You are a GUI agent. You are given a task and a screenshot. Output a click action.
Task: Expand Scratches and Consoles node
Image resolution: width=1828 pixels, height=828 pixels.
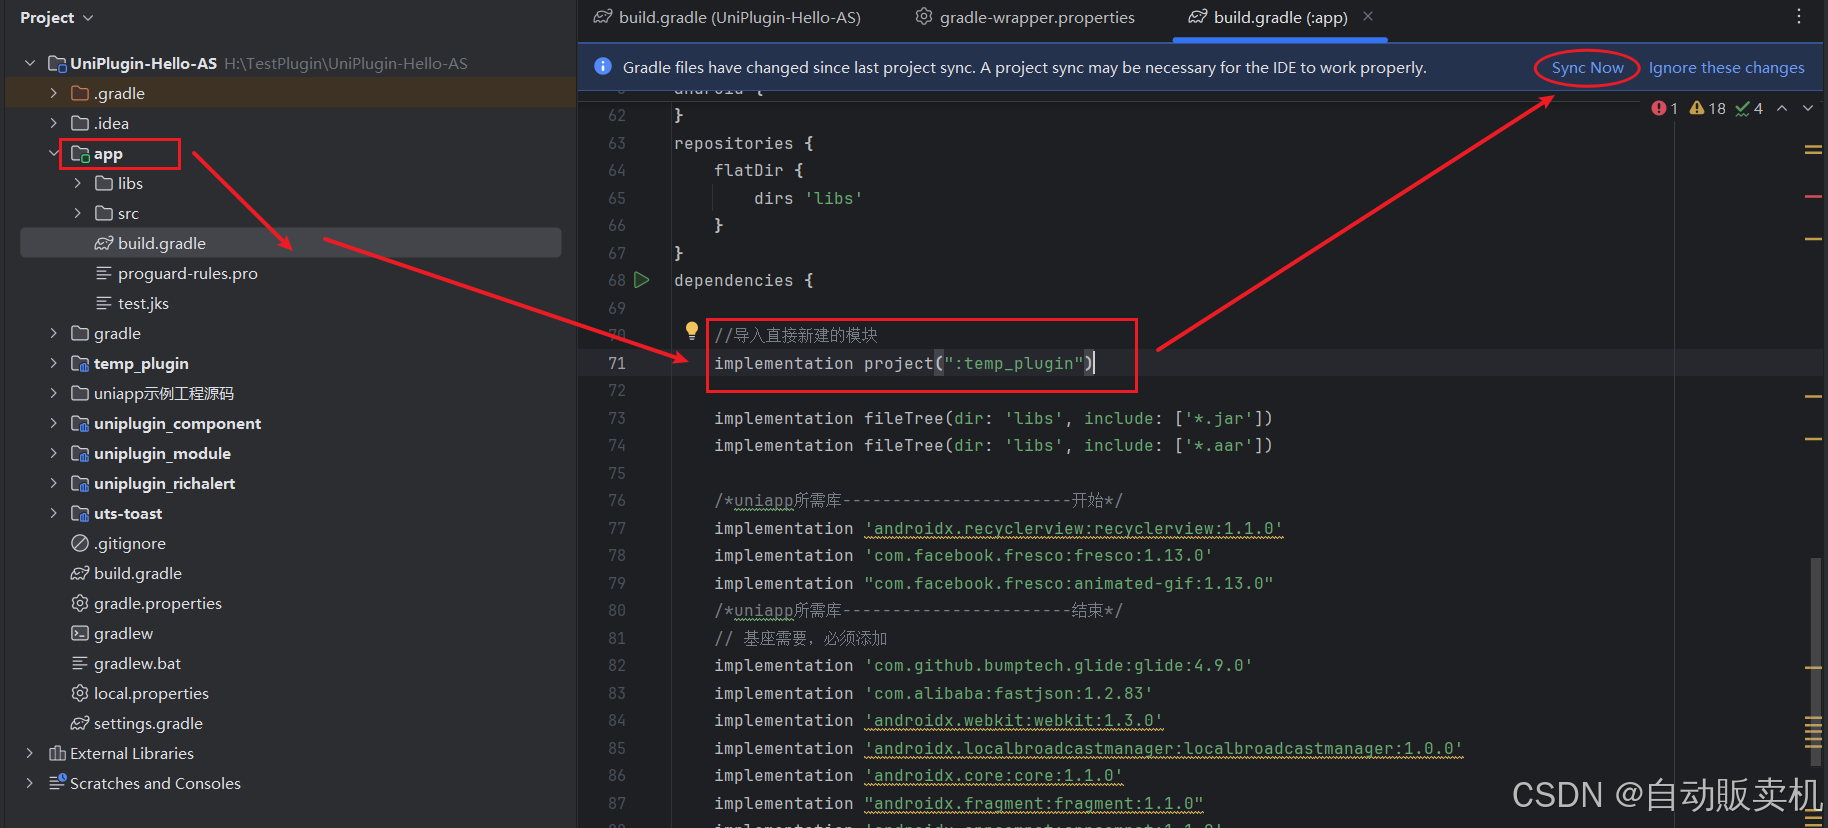pos(30,783)
